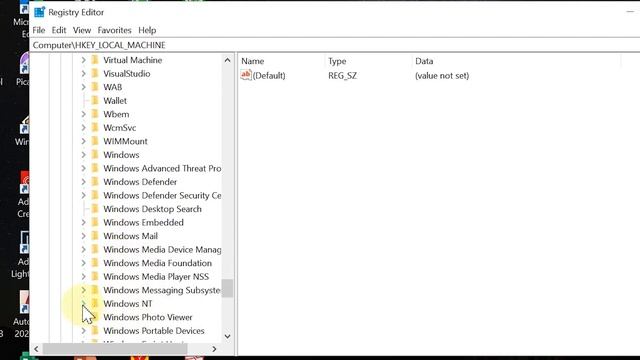
Task: Expand the Windows Messaging Subsystem key
Action: (83, 290)
